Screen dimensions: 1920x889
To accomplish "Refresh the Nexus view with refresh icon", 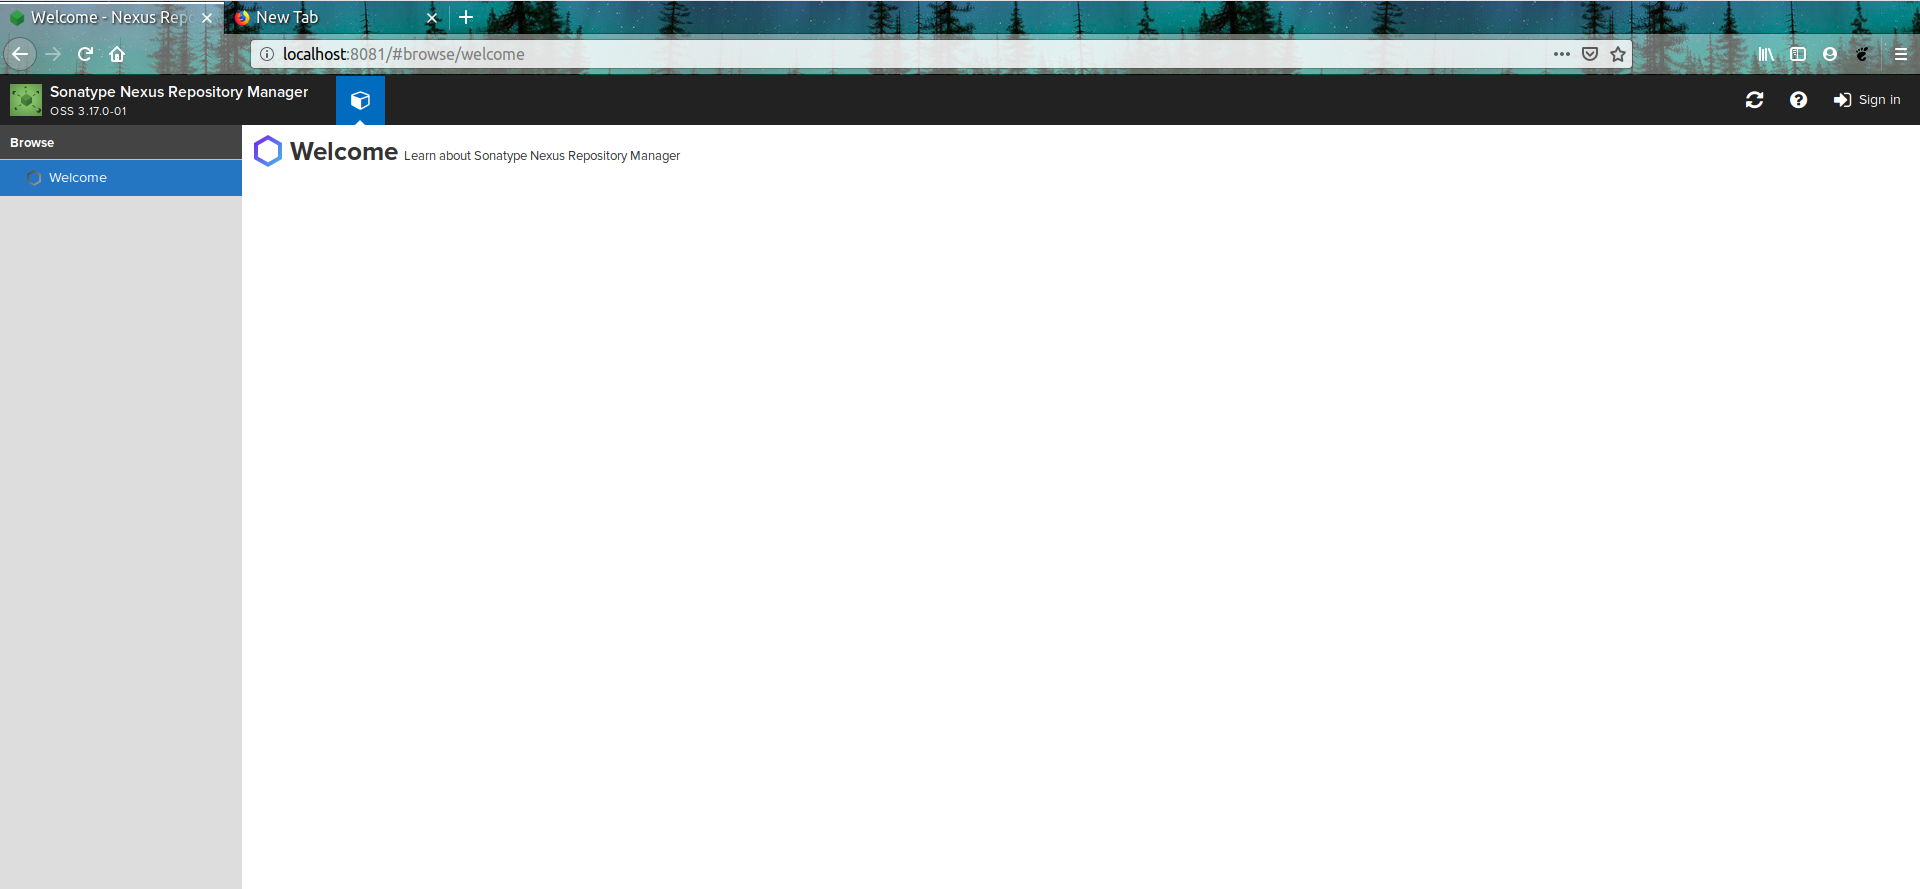I will pyautogui.click(x=1754, y=100).
